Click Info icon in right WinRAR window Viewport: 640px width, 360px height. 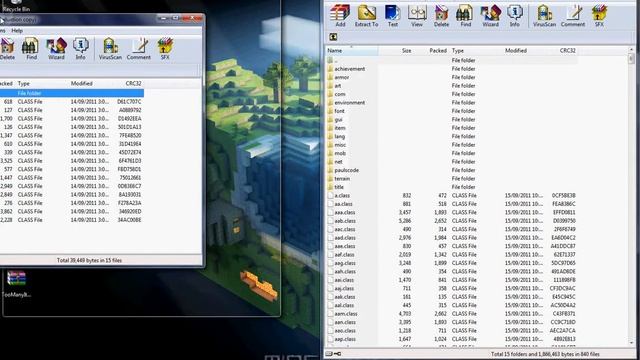coord(515,16)
